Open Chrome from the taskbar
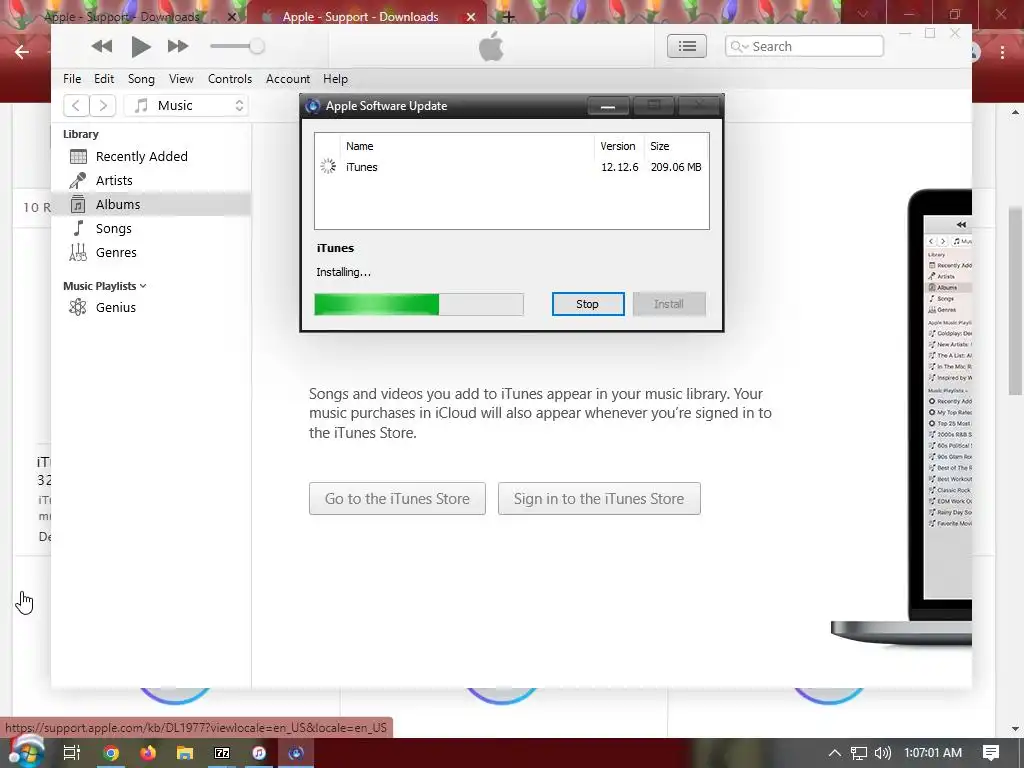Viewport: 1024px width, 768px height. 111,753
